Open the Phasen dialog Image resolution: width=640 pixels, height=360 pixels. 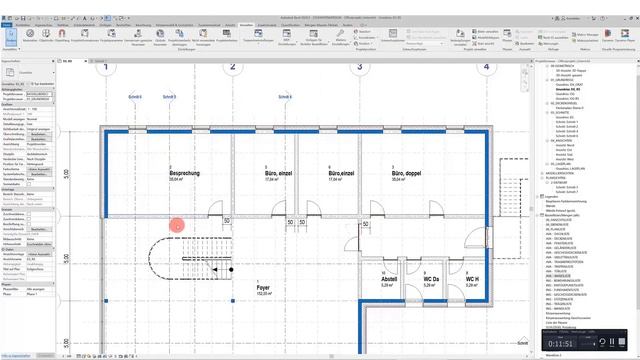point(507,36)
